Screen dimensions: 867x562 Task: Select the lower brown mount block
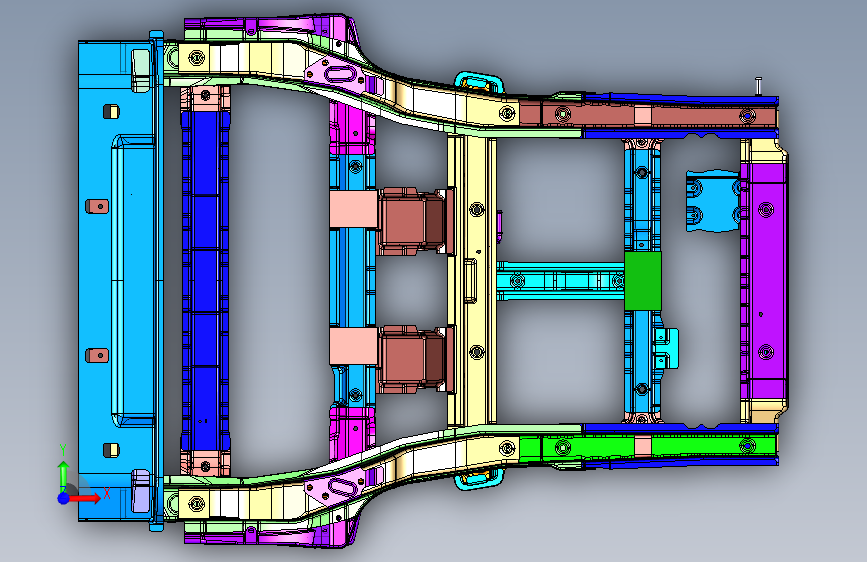pyautogui.click(x=416, y=359)
